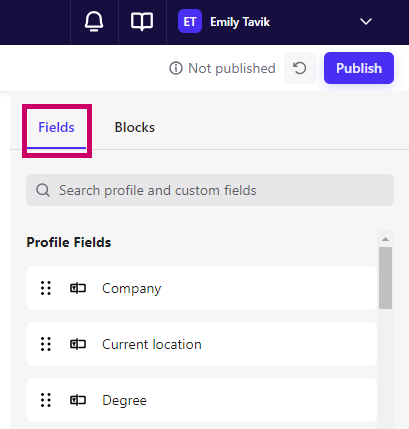Screen dimensions: 409x429
Task: Click the Degree text field type icon
Action: click(78, 400)
